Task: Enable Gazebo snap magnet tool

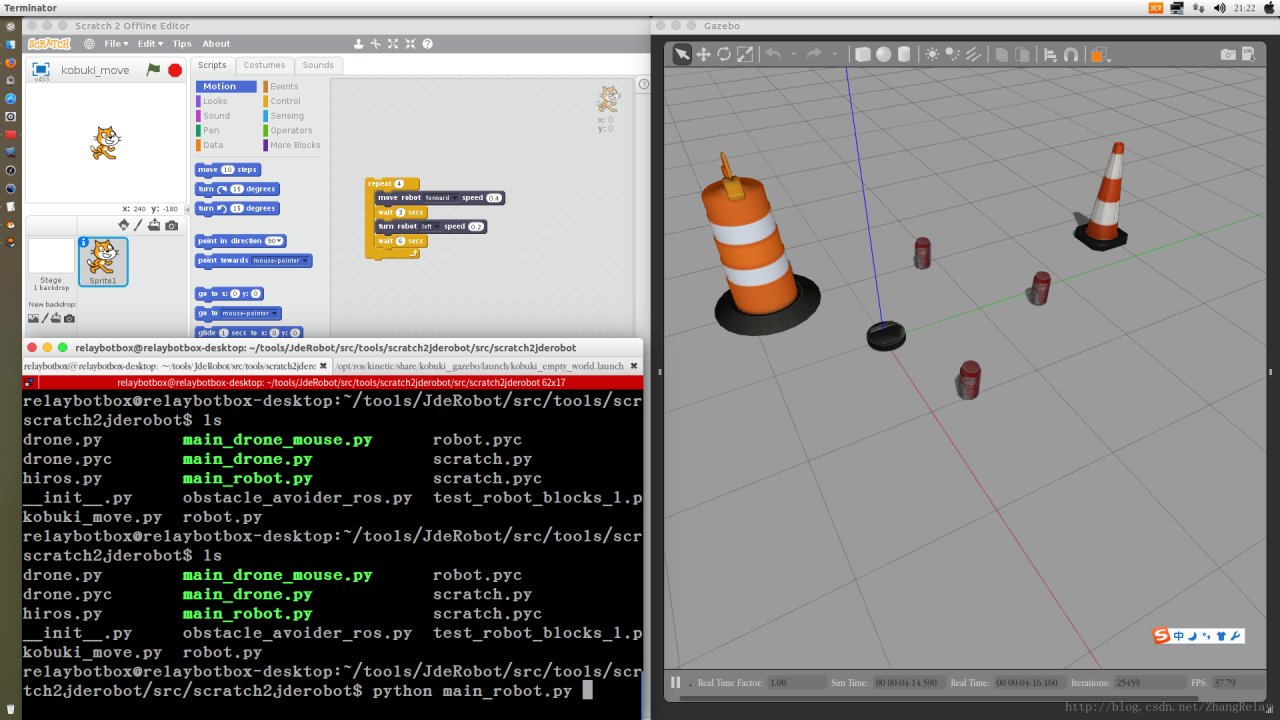Action: 1071,55
